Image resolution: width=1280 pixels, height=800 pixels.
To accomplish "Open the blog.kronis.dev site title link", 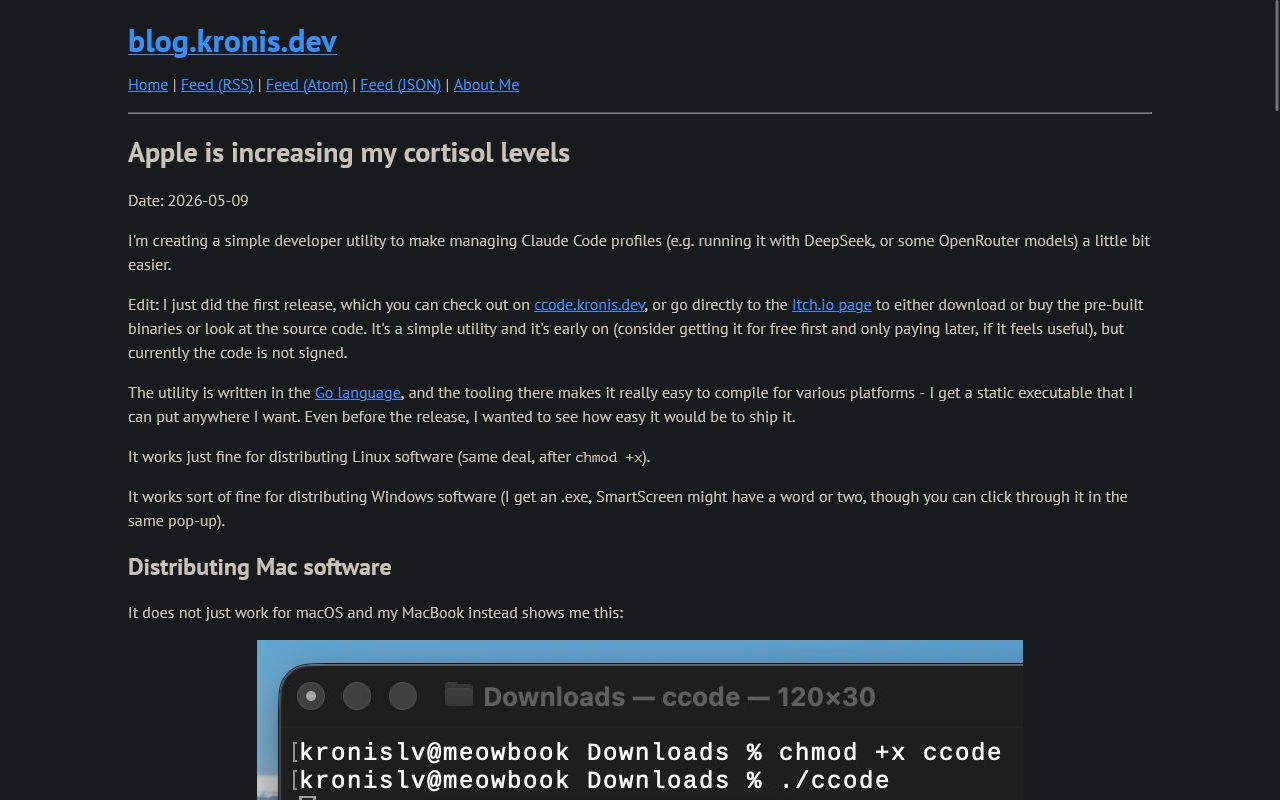I will (232, 41).
